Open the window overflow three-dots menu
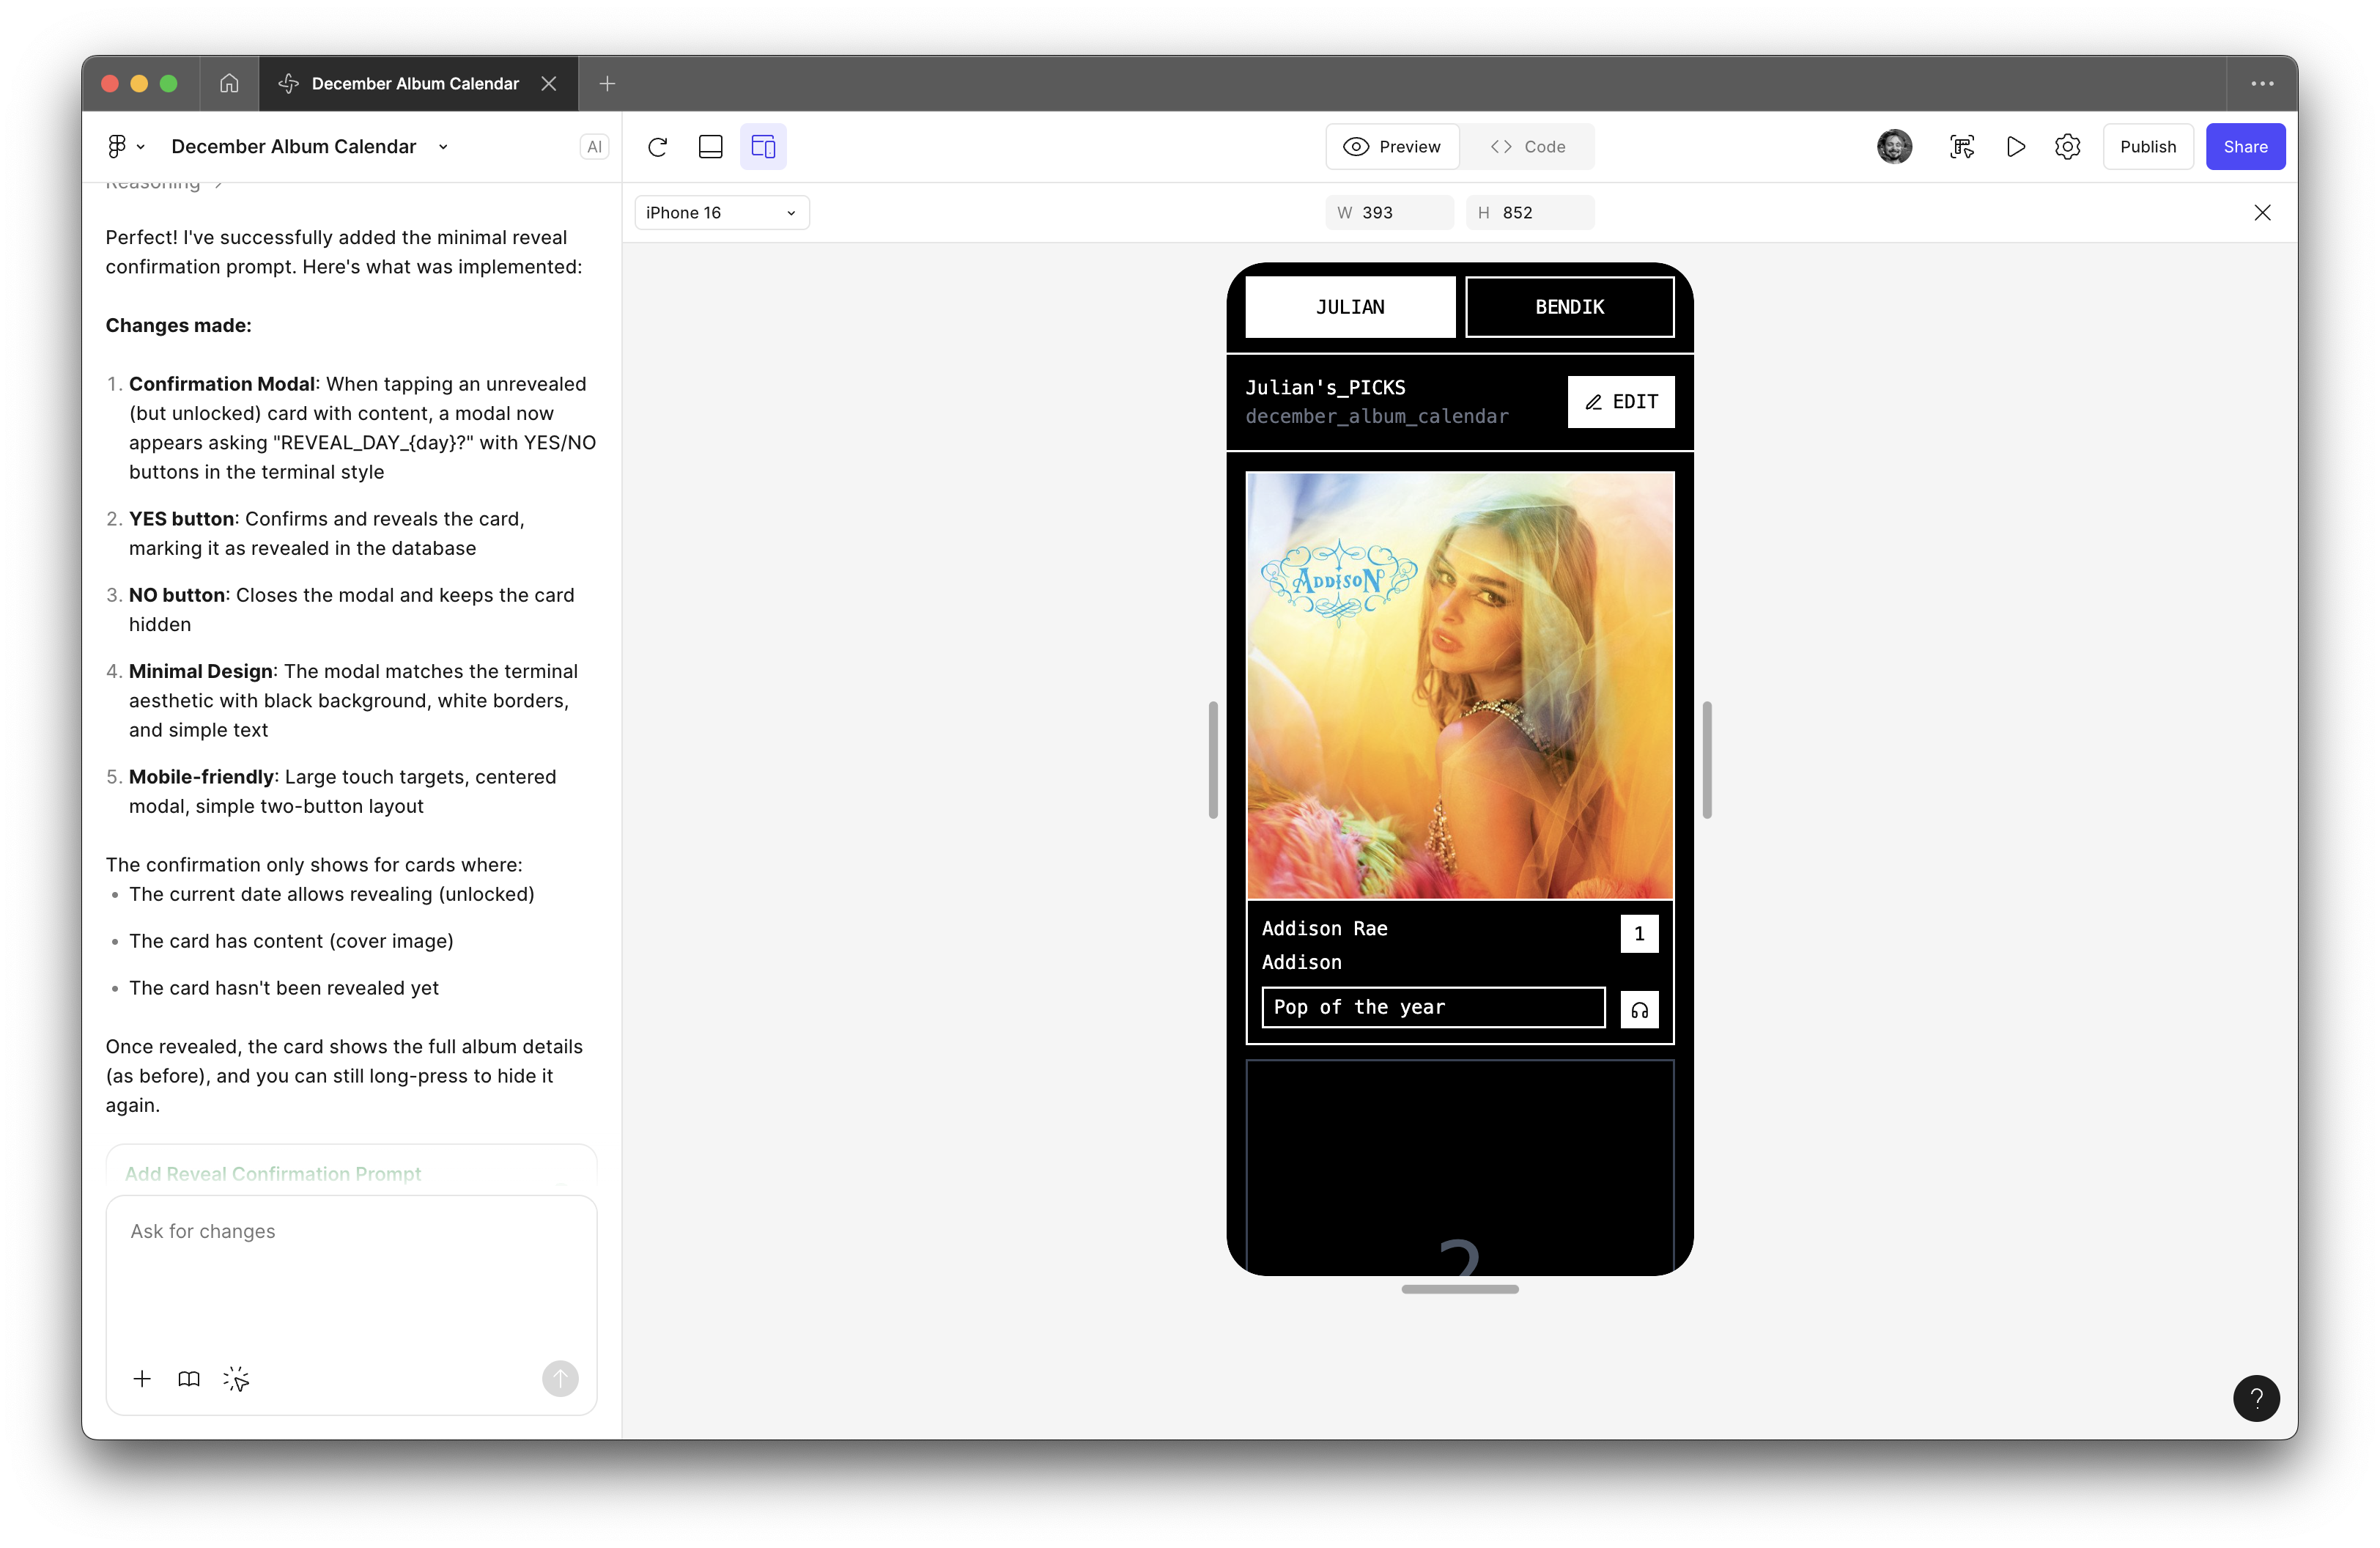2380x1548 pixels. 2262,83
